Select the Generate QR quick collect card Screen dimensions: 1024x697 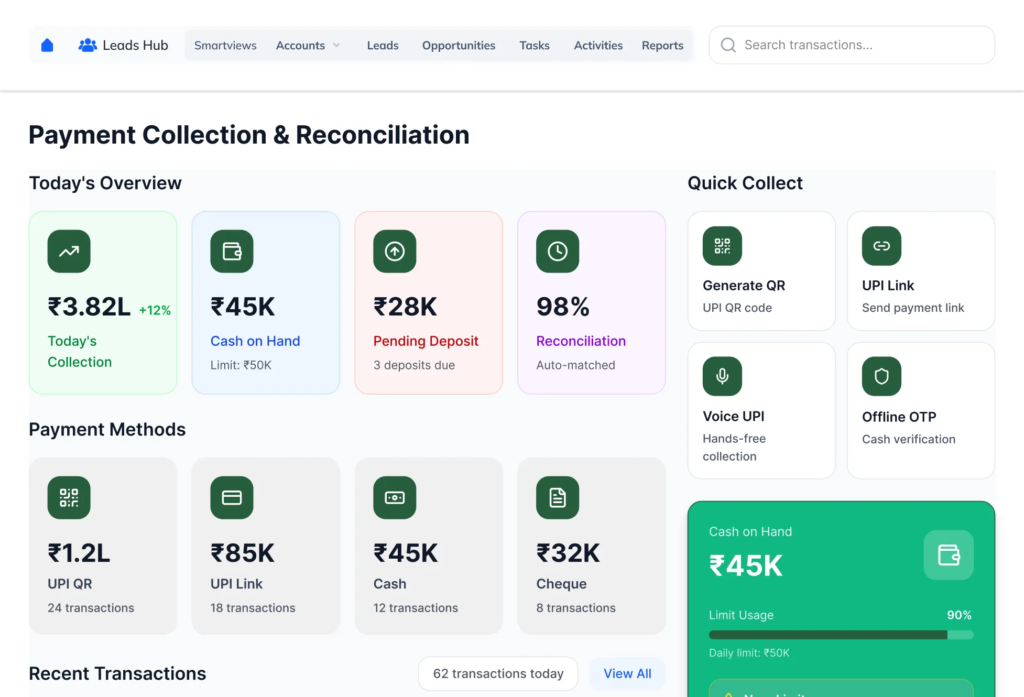(761, 270)
